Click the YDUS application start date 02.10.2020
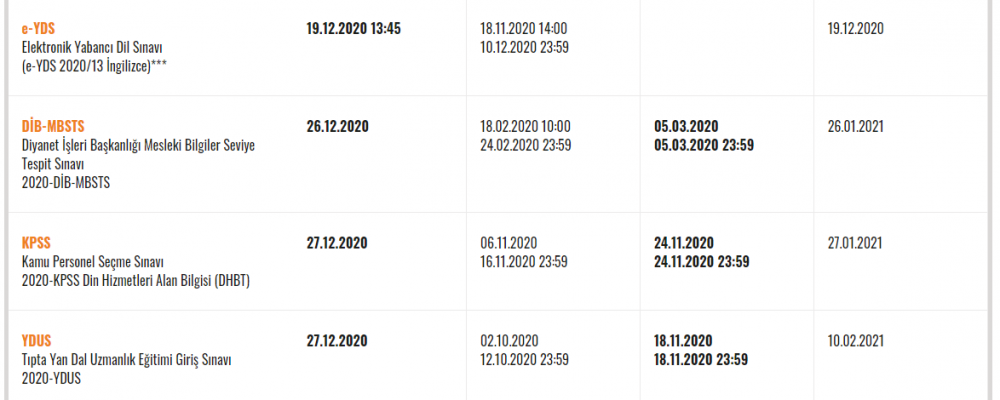 (509, 340)
